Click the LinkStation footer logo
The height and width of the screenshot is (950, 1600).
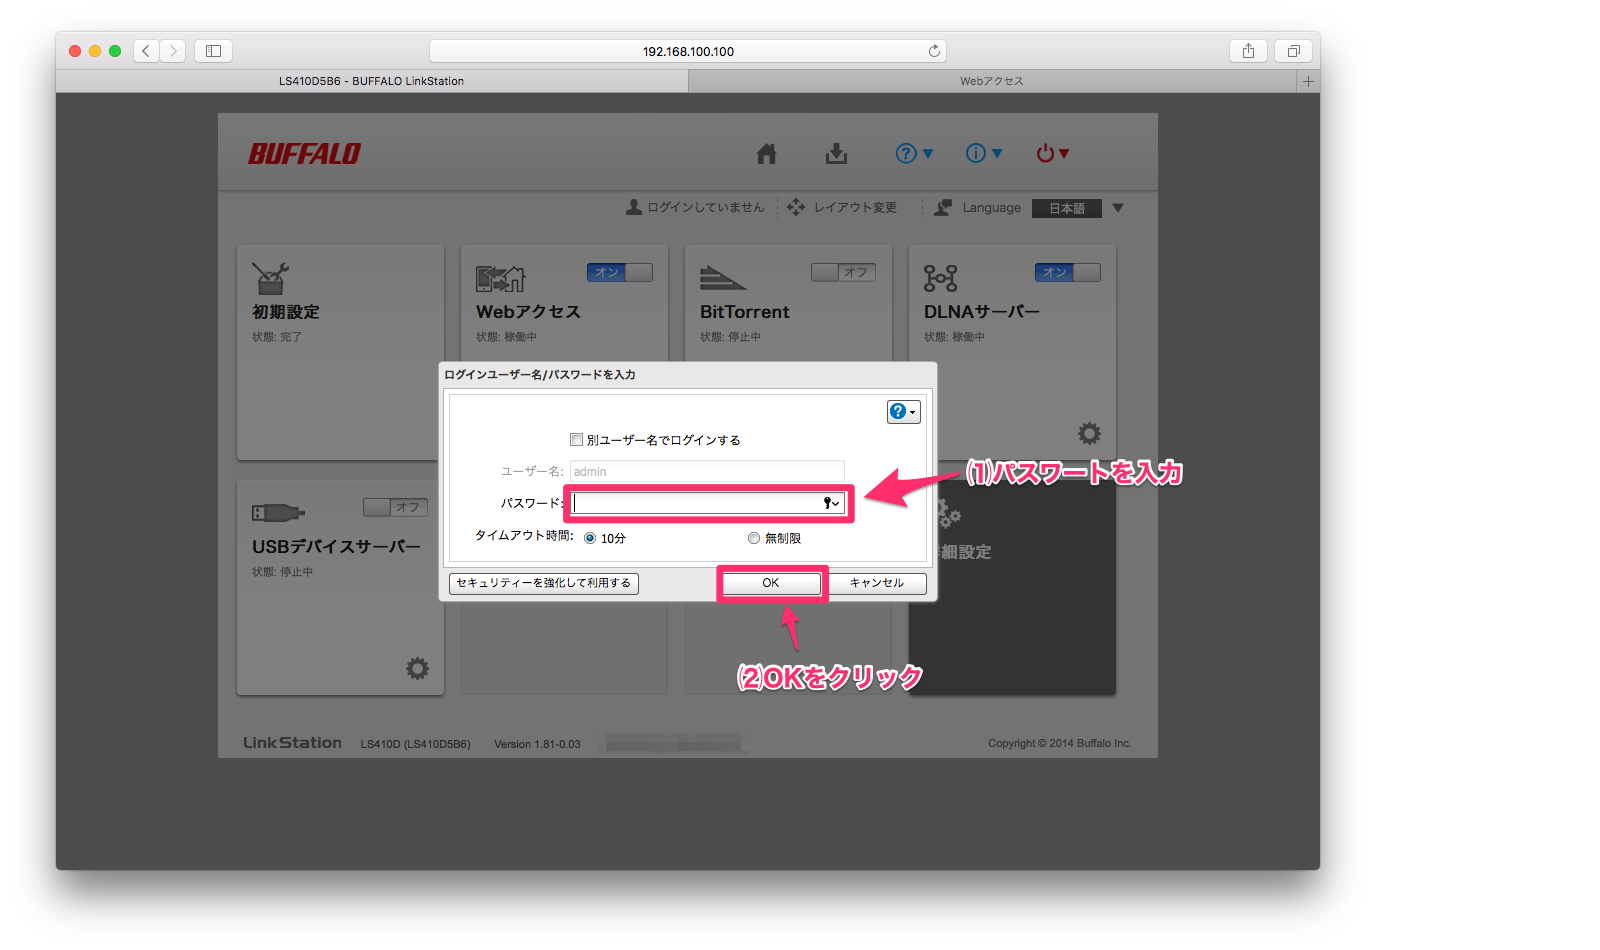292,743
